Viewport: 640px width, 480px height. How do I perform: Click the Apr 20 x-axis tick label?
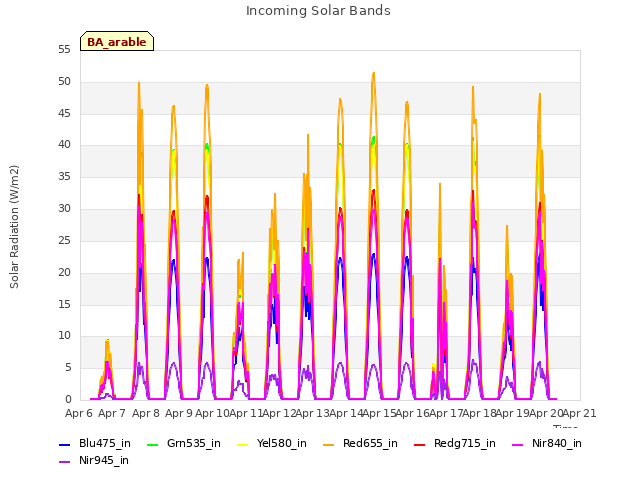[x=547, y=413]
